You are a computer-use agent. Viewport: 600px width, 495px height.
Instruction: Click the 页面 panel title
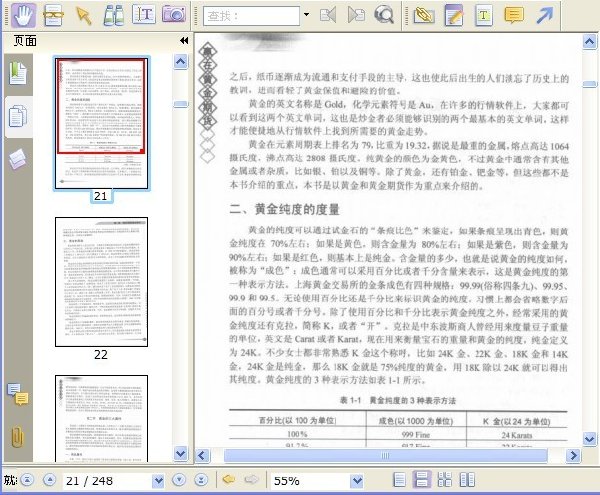25,41
